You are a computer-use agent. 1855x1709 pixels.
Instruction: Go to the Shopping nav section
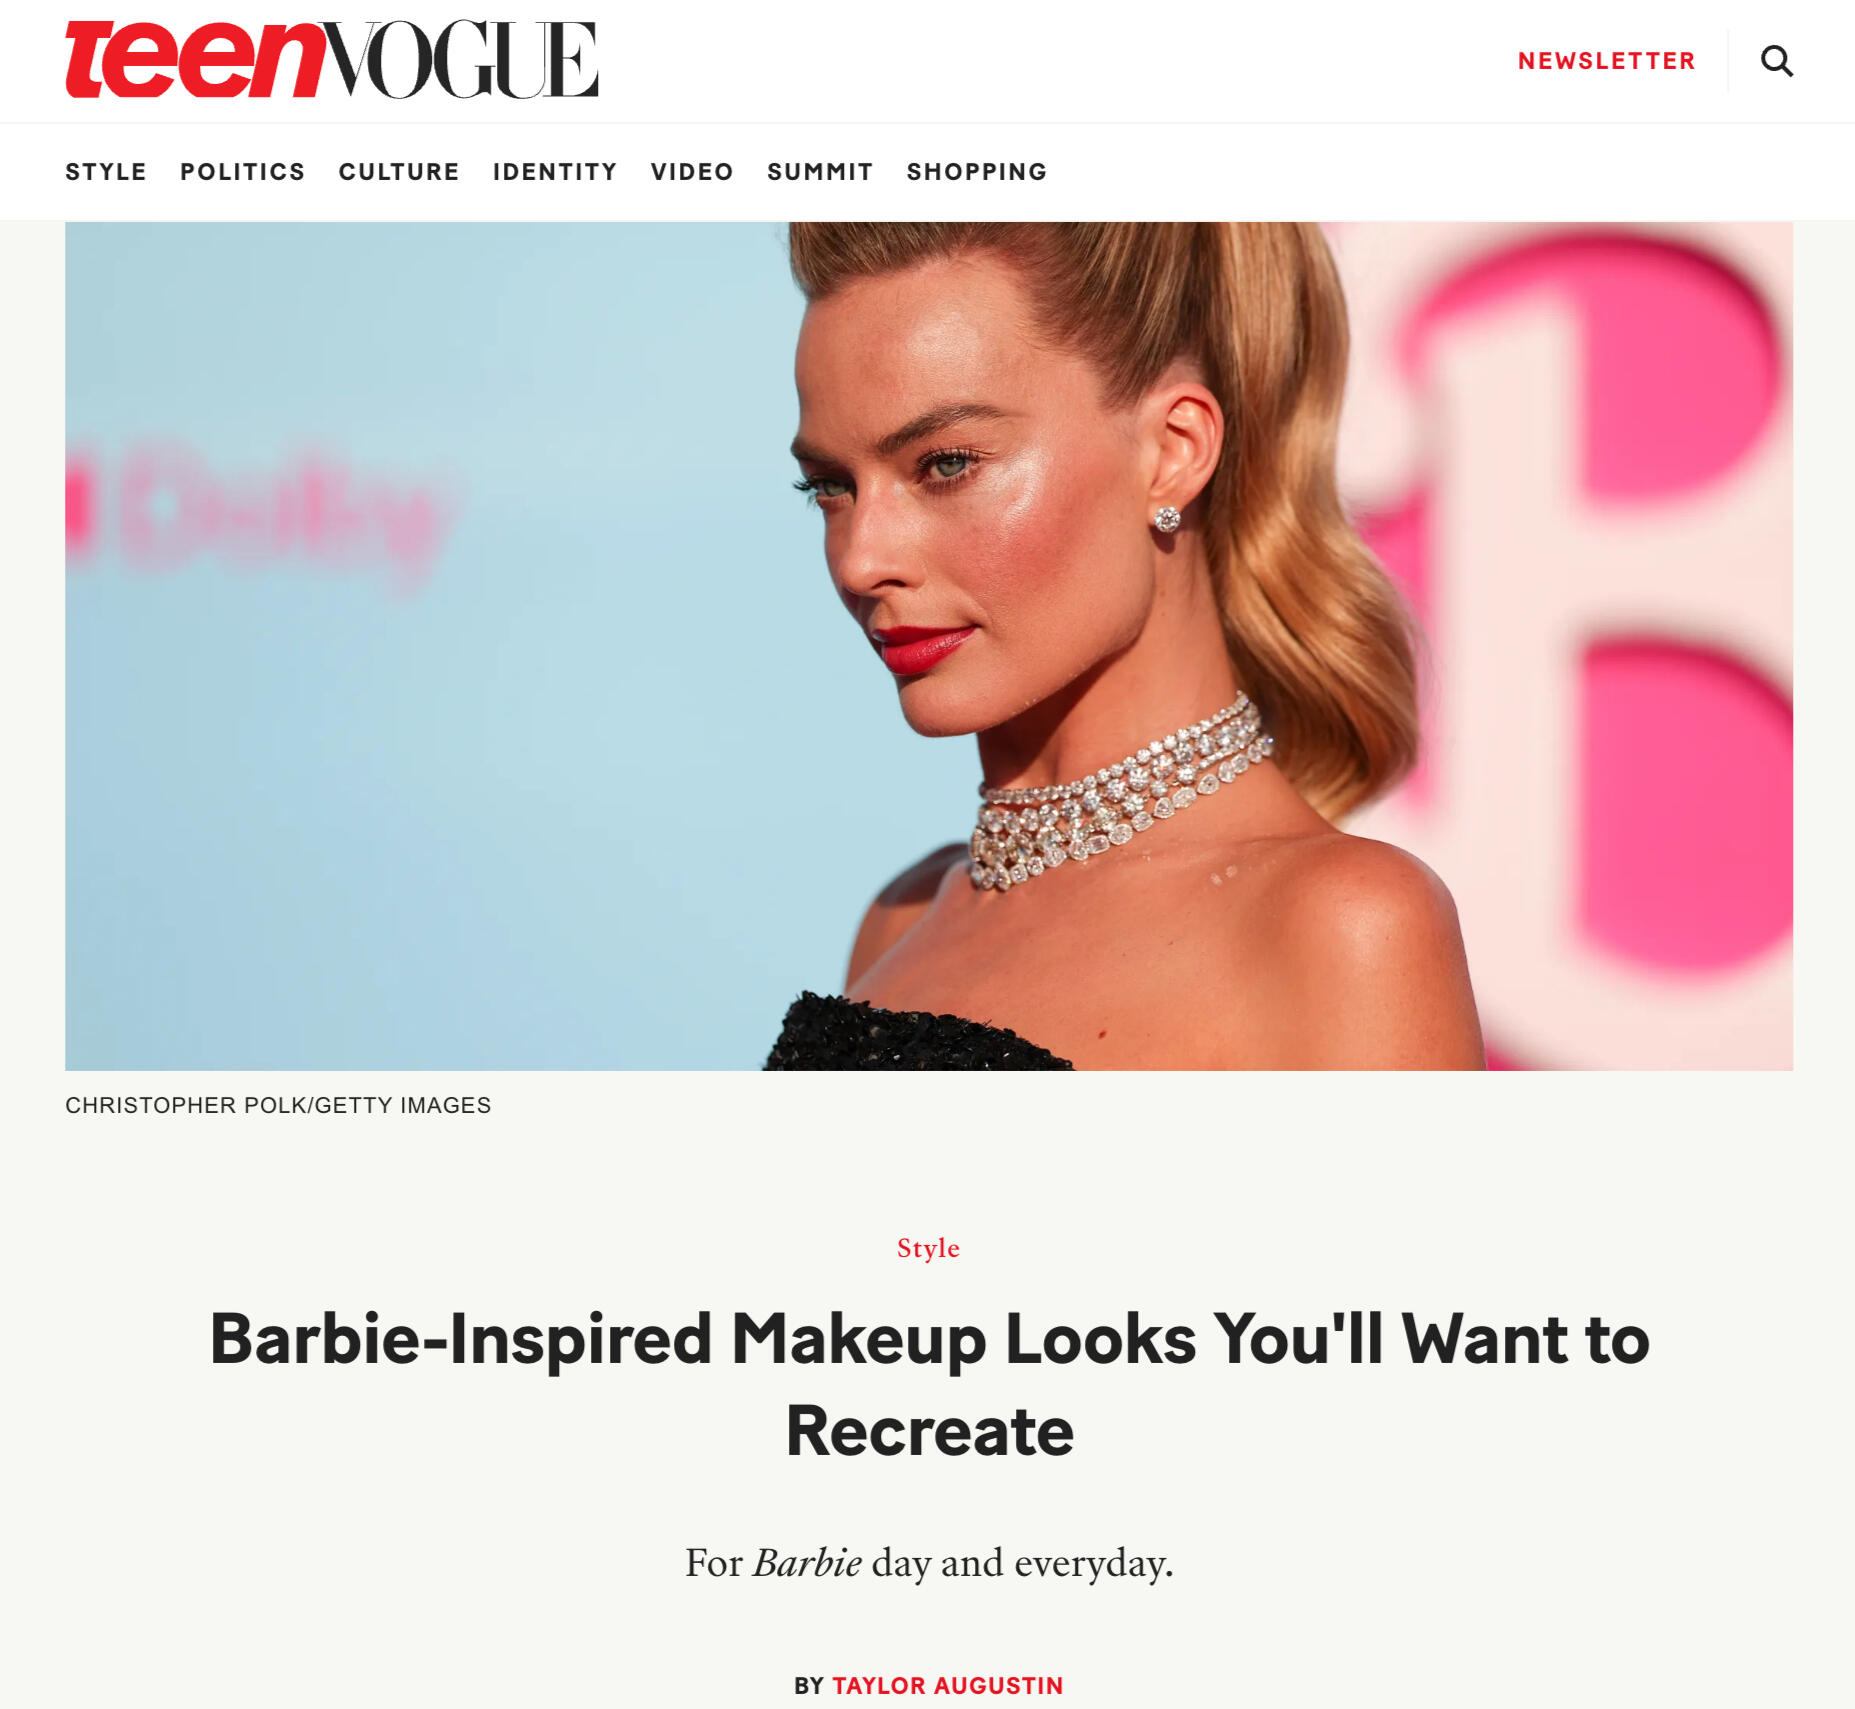(x=976, y=172)
